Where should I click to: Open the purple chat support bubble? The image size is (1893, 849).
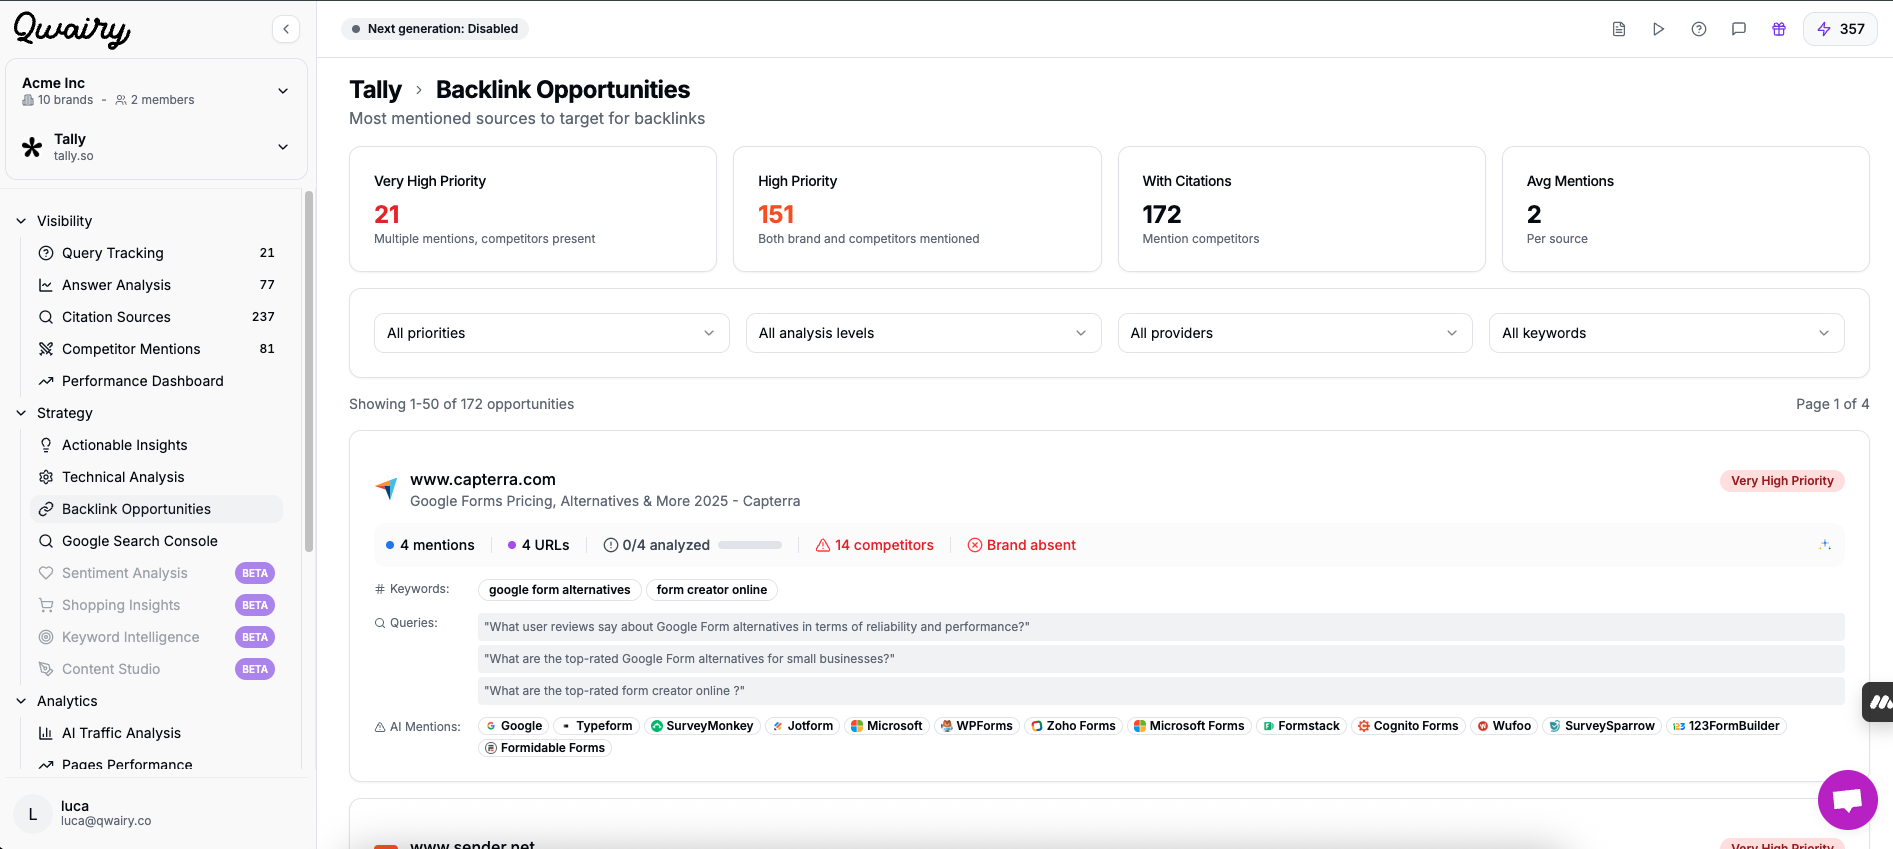pyautogui.click(x=1847, y=800)
